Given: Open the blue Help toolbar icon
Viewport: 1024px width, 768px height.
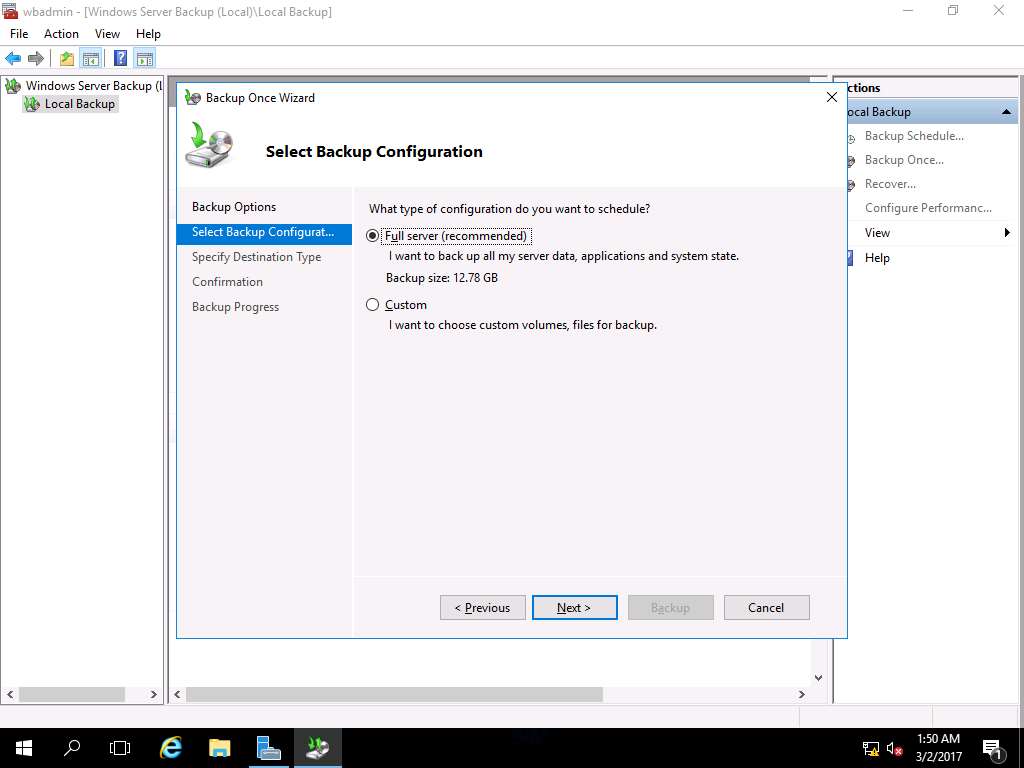Looking at the screenshot, I should 121,59.
